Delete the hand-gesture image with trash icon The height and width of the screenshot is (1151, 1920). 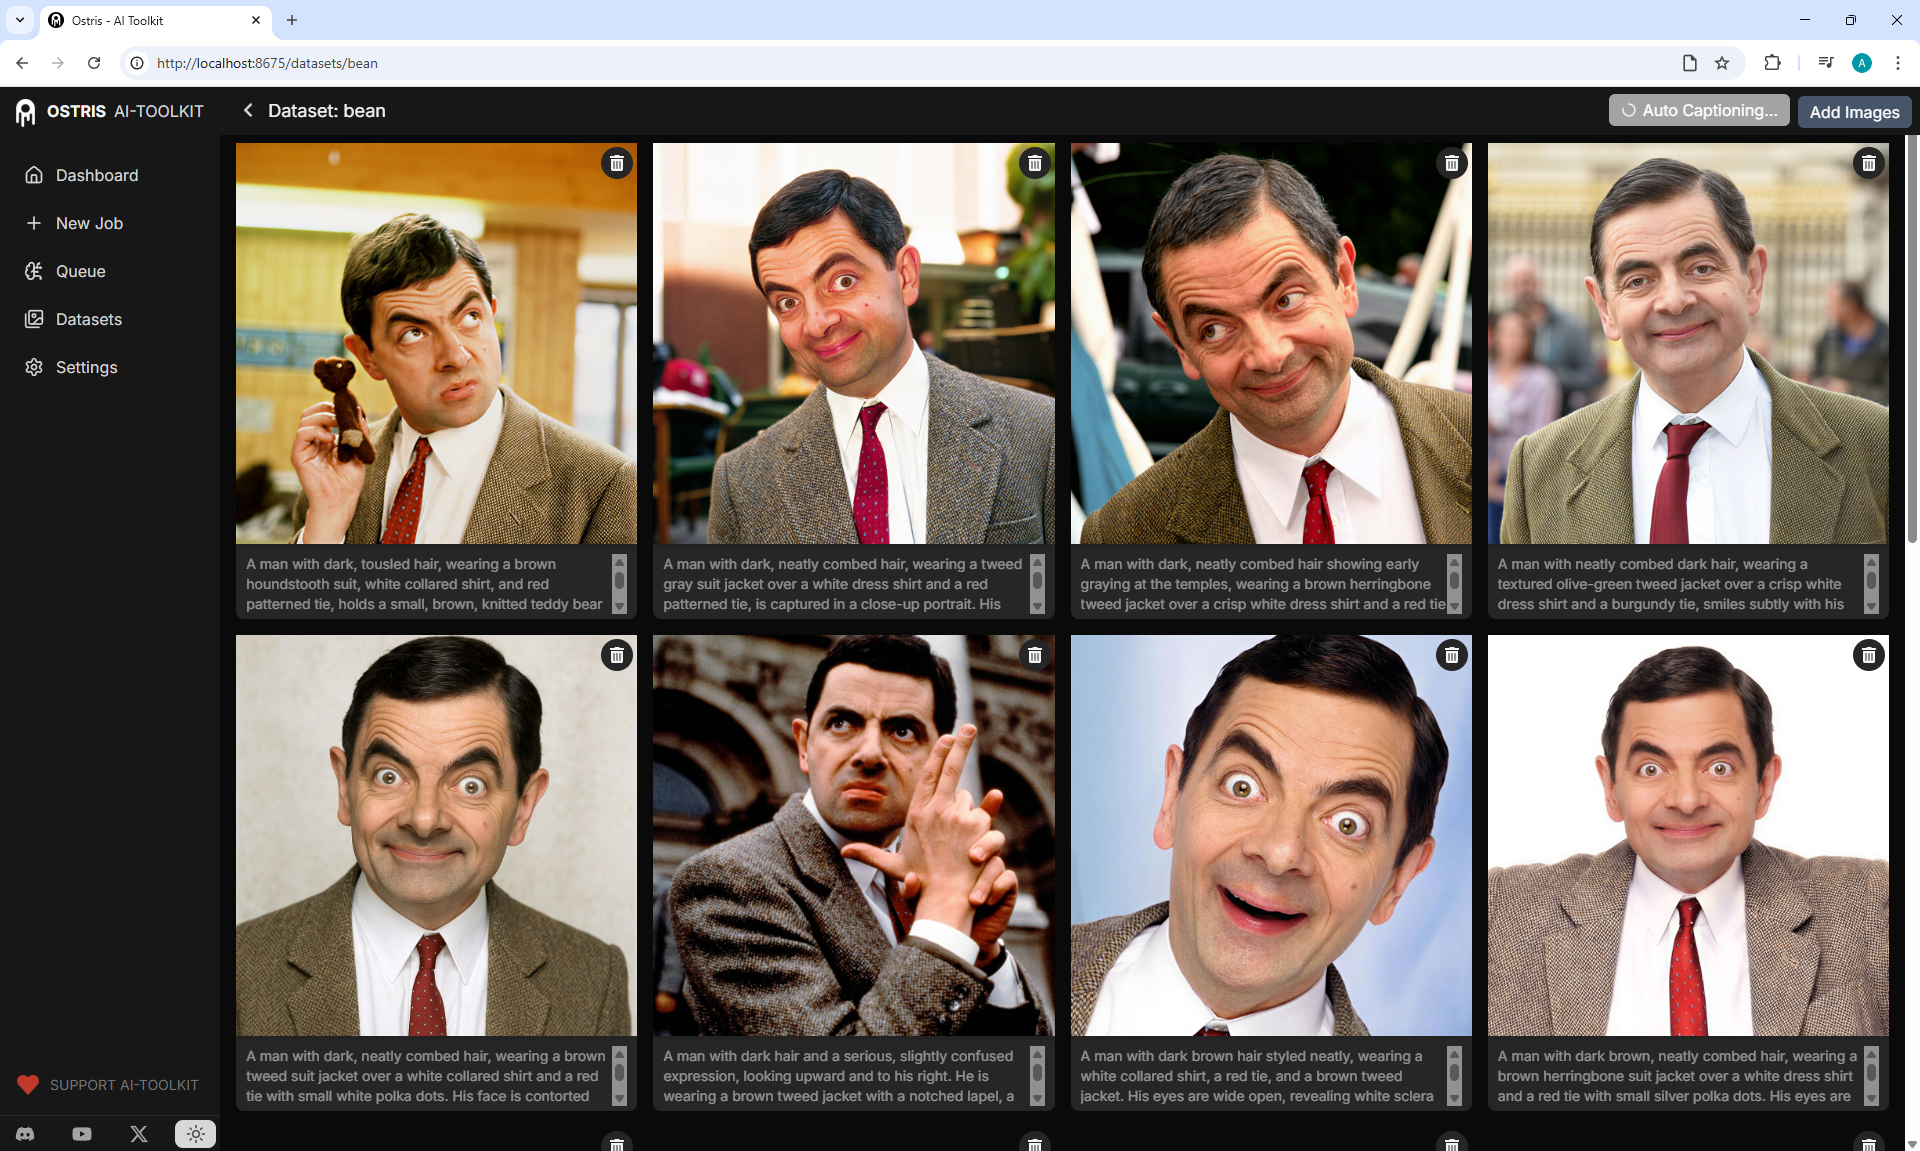1034,655
